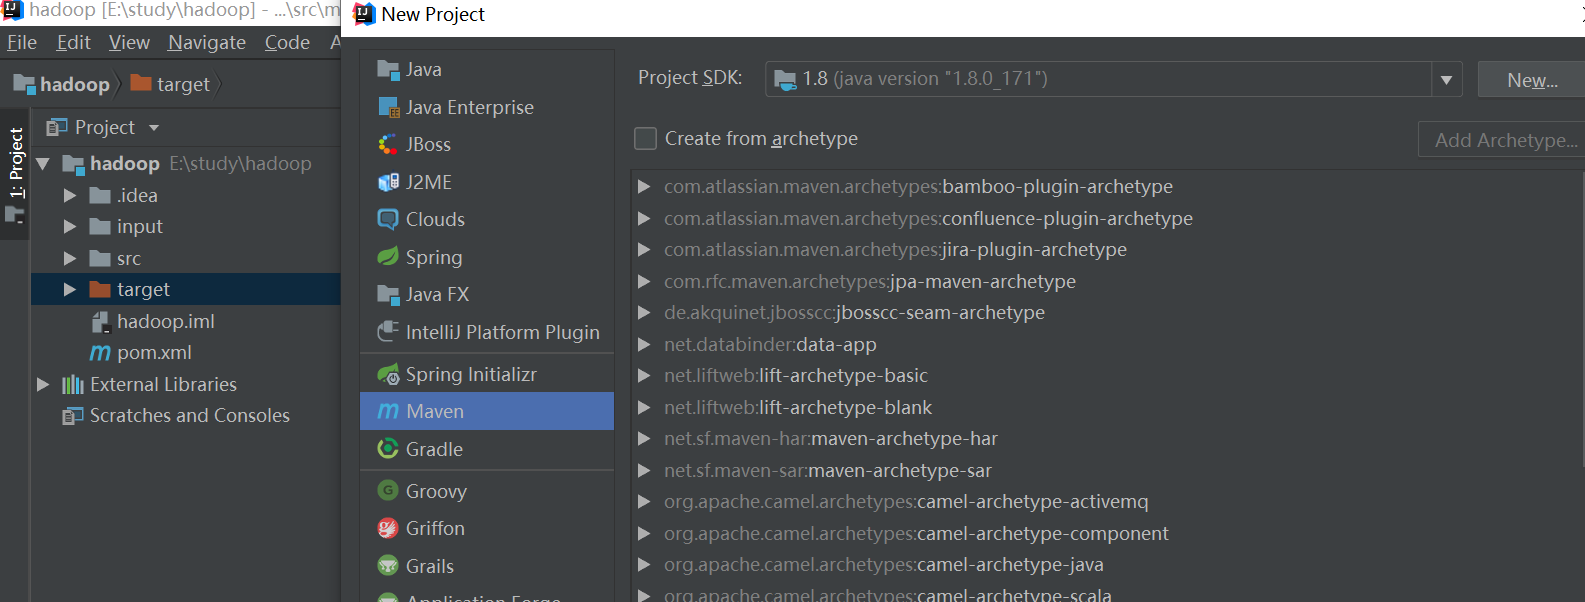
Task: Open the File menu
Action: point(22,42)
